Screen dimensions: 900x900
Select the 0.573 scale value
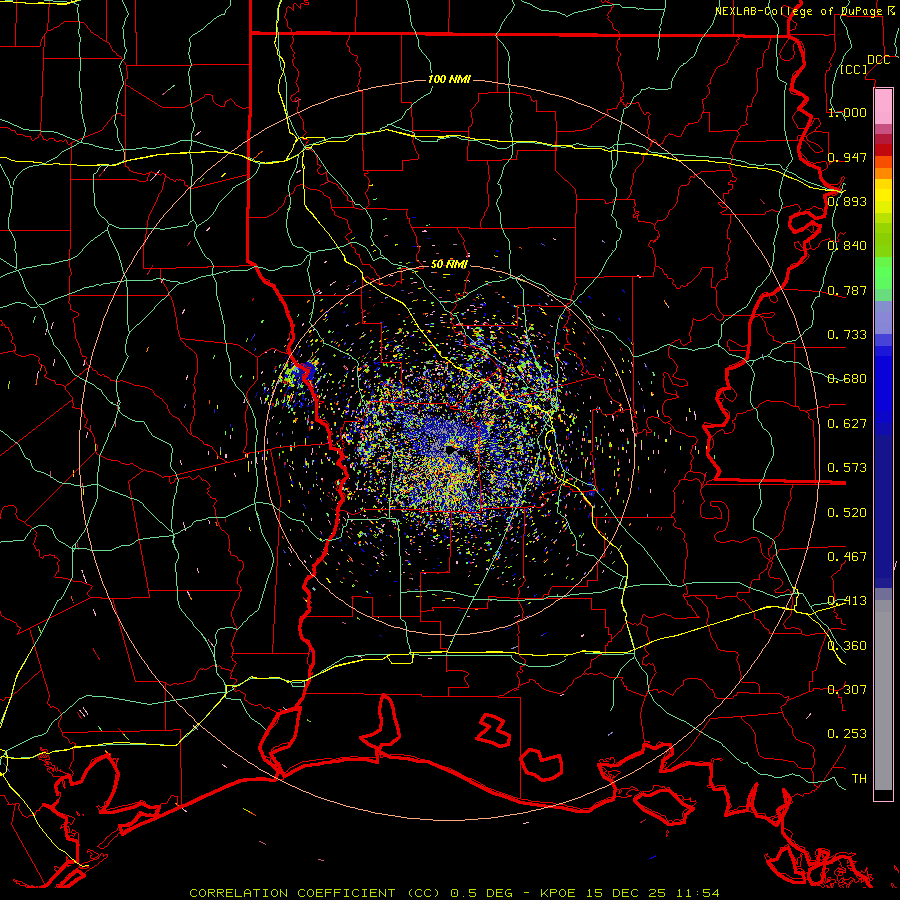click(847, 468)
